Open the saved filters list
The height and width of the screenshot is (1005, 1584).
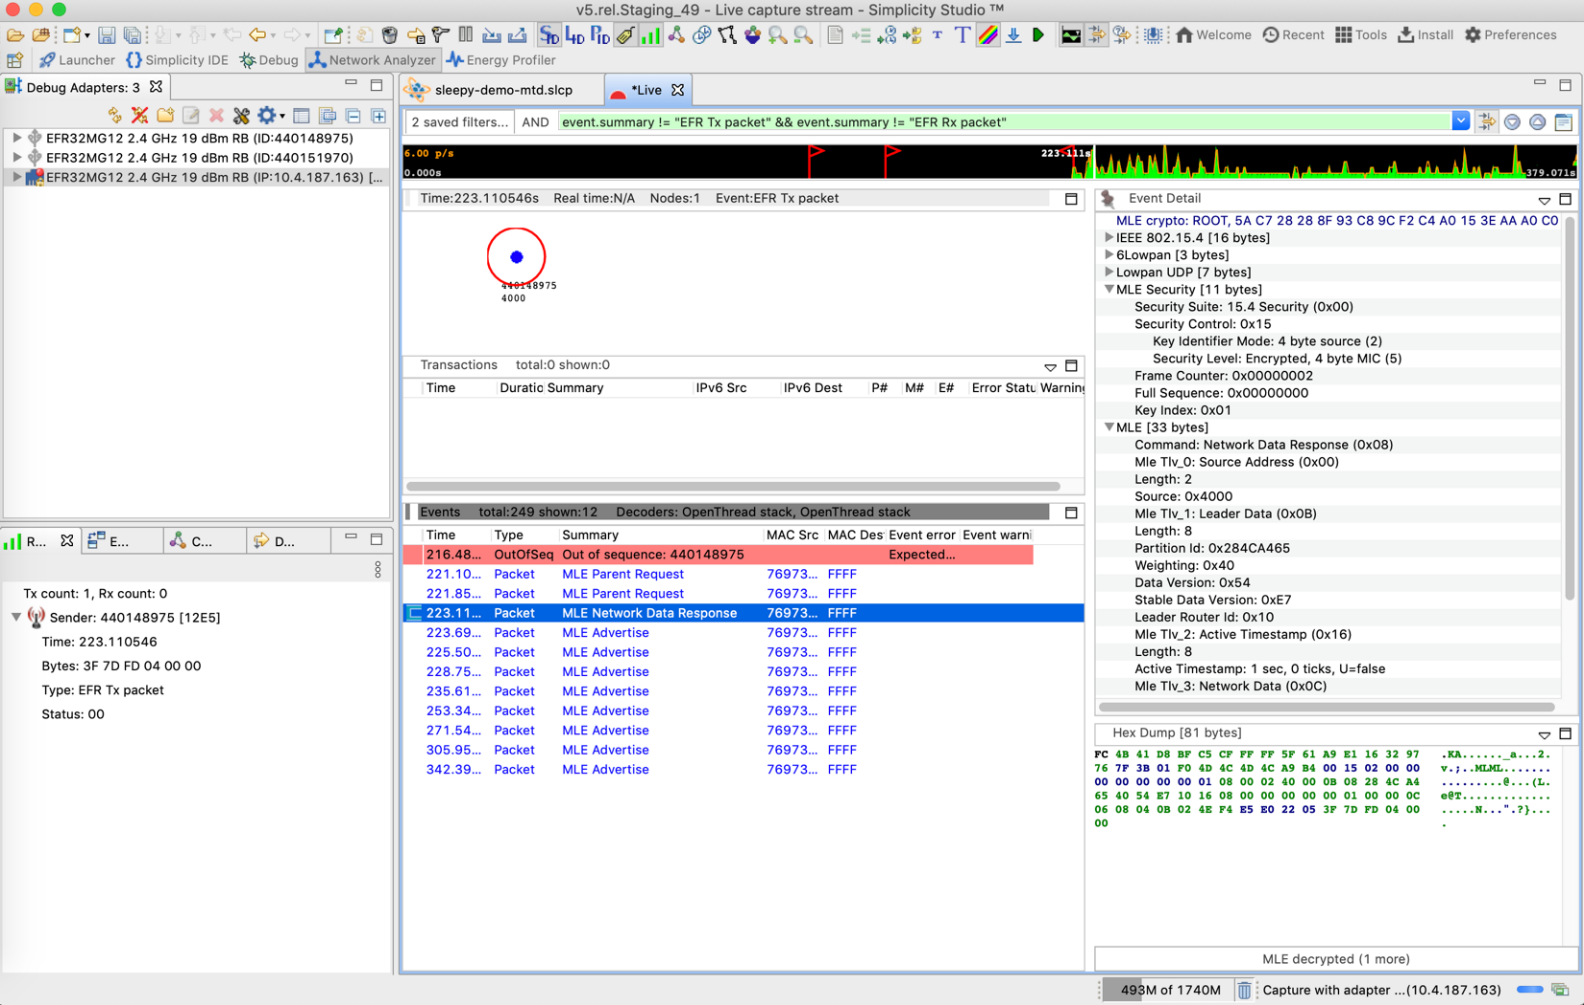pos(459,122)
